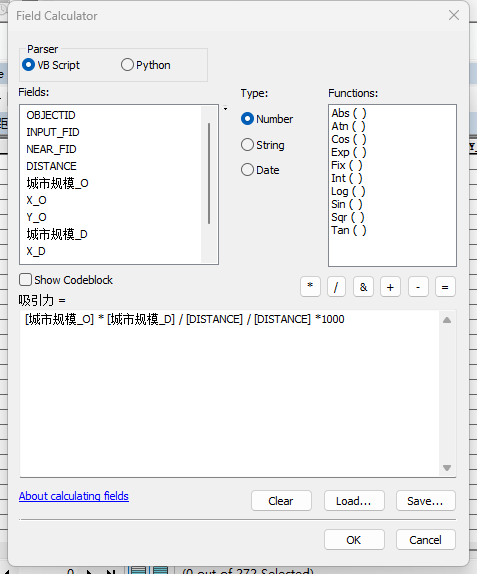Pick the Sin ( ) function
Screen dimensions: 477x574
tap(347, 204)
